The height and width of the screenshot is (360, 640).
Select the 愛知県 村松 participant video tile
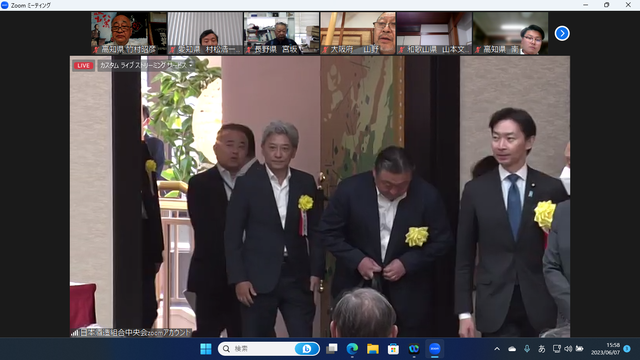[x=205, y=33]
